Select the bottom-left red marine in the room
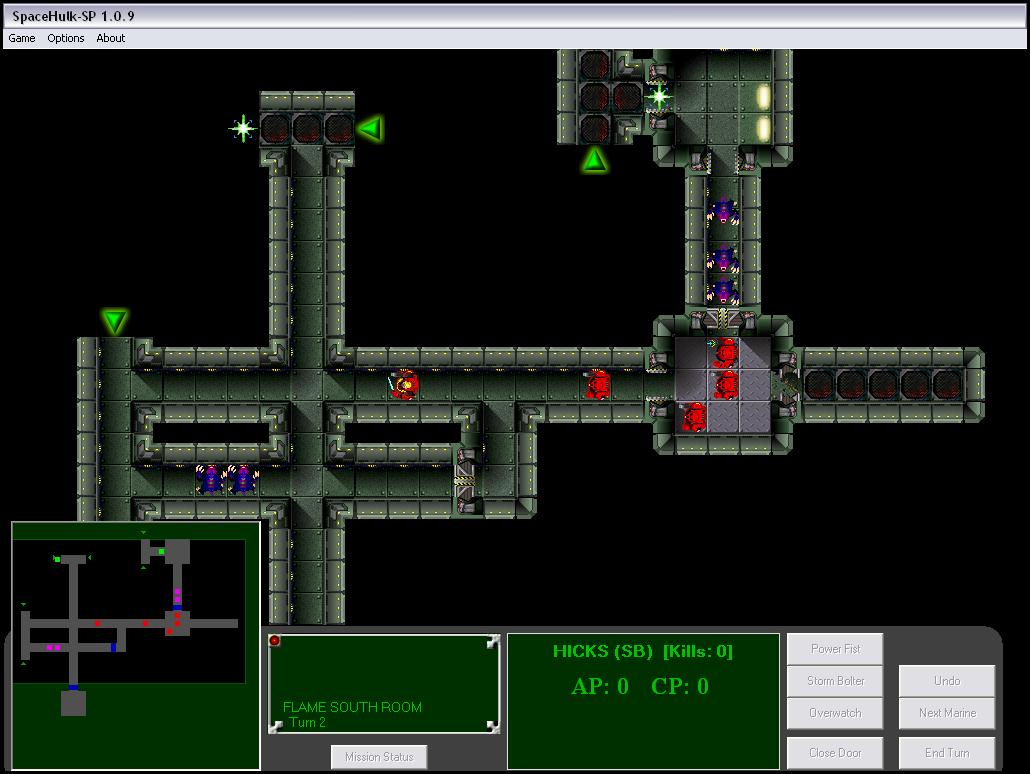 tap(694, 417)
